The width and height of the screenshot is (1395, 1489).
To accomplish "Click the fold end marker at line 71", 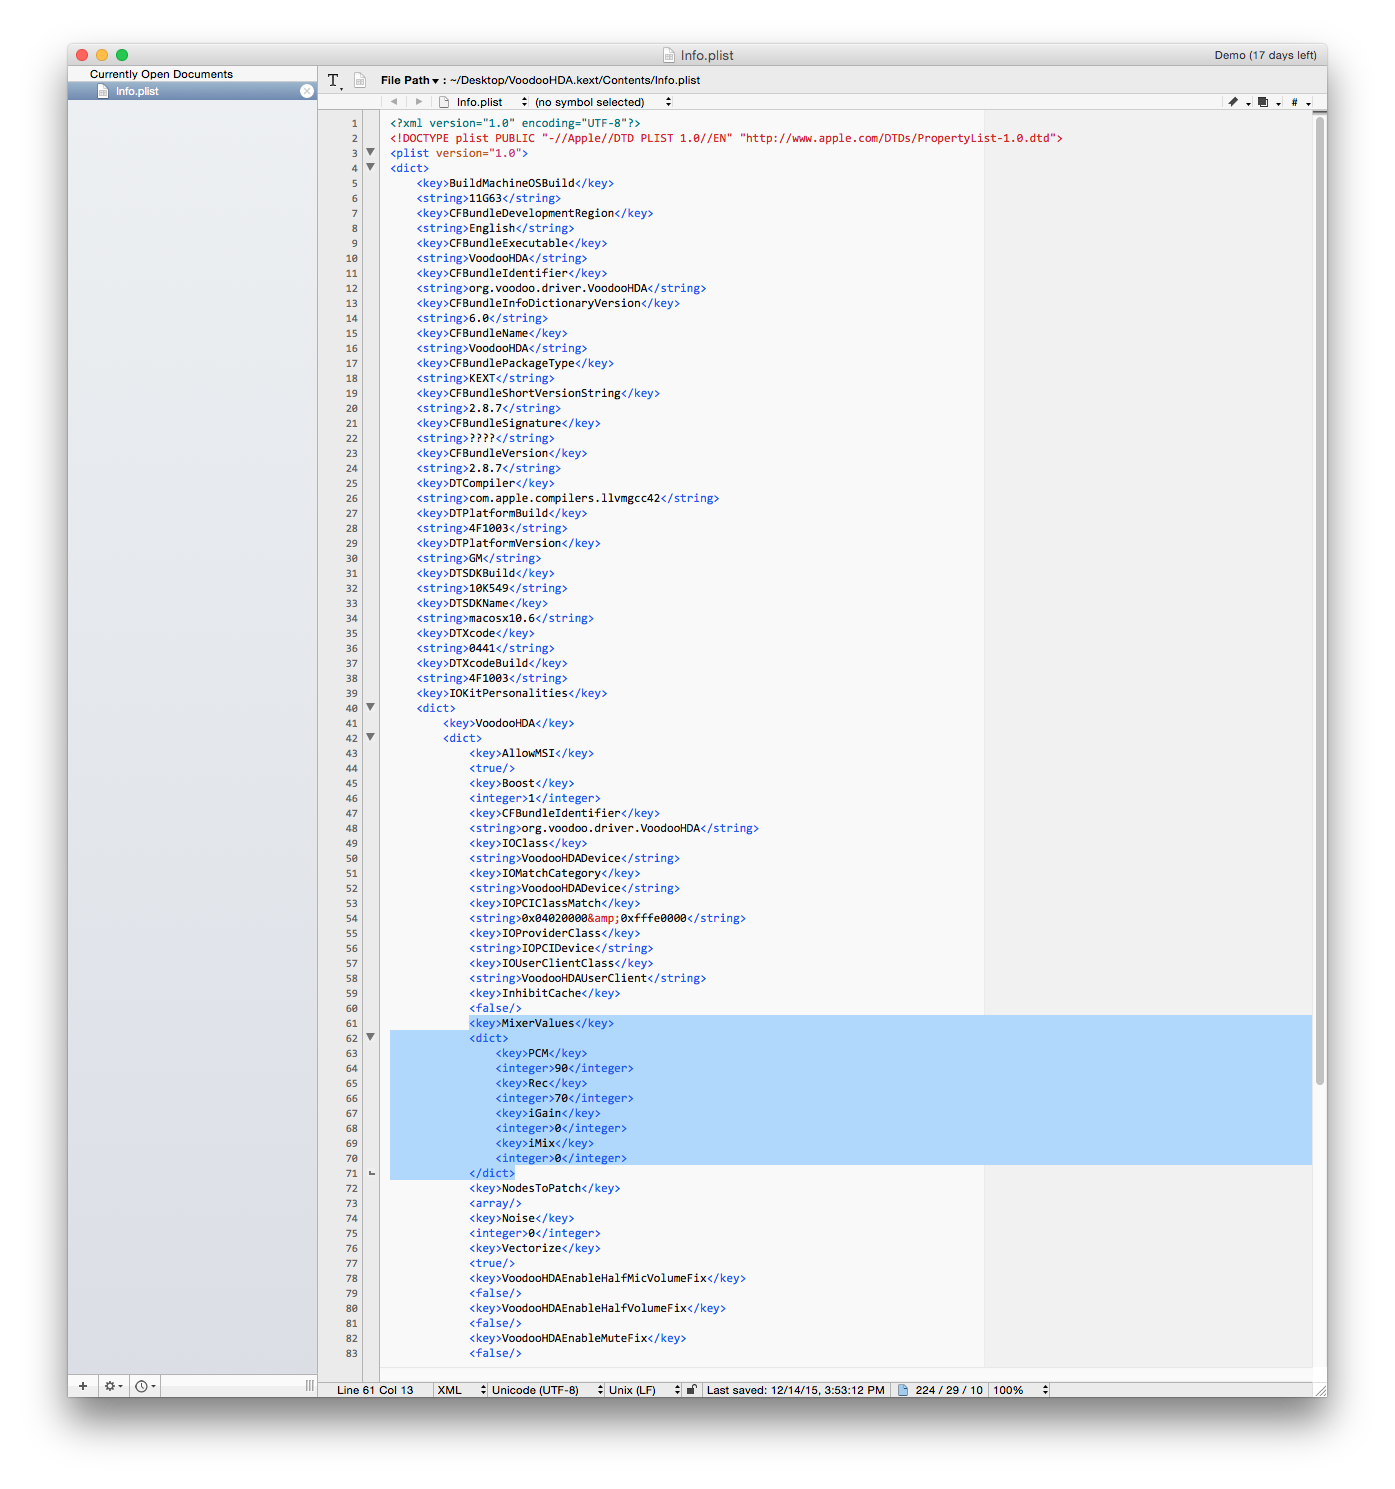I will click(371, 1173).
